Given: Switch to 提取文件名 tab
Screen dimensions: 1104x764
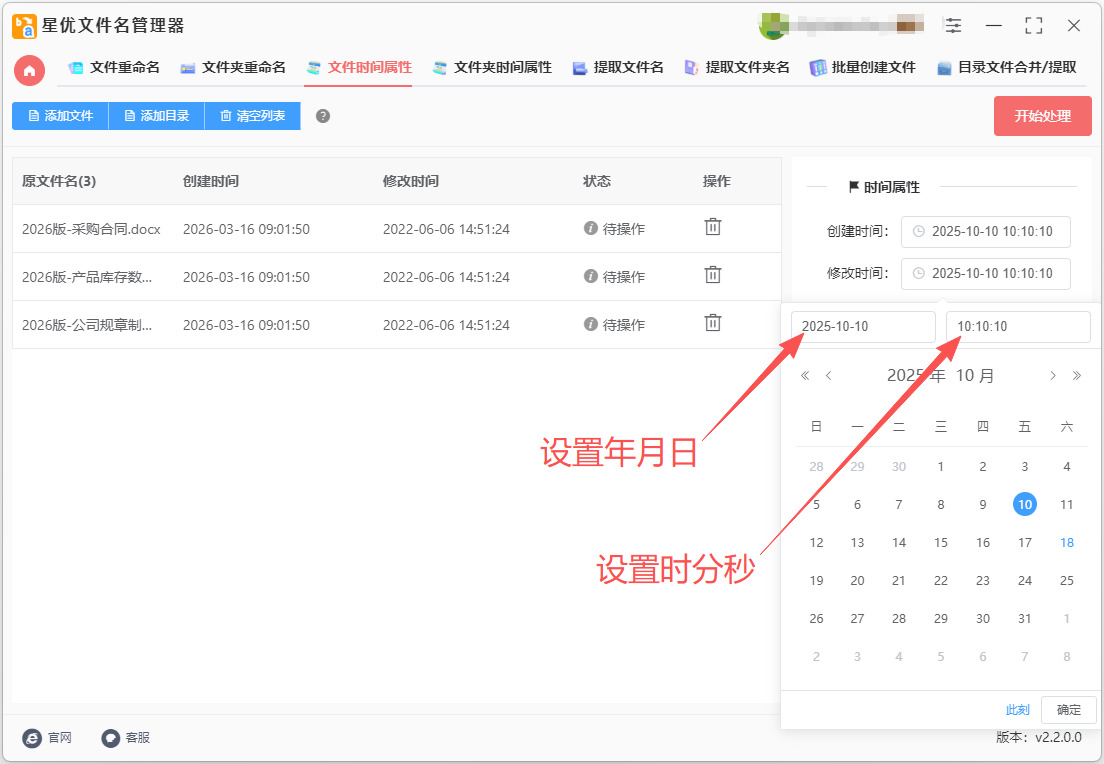Looking at the screenshot, I should (x=618, y=68).
